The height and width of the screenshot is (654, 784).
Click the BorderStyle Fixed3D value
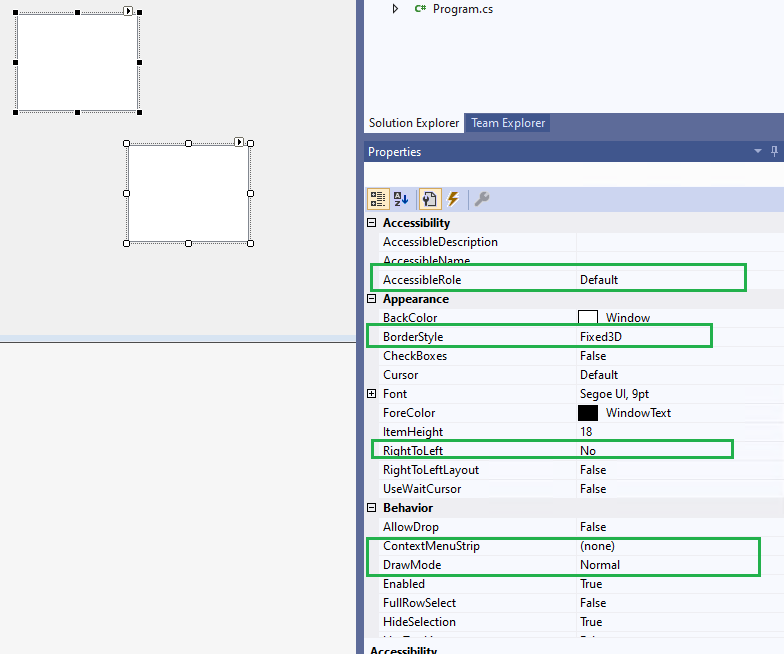coord(600,337)
